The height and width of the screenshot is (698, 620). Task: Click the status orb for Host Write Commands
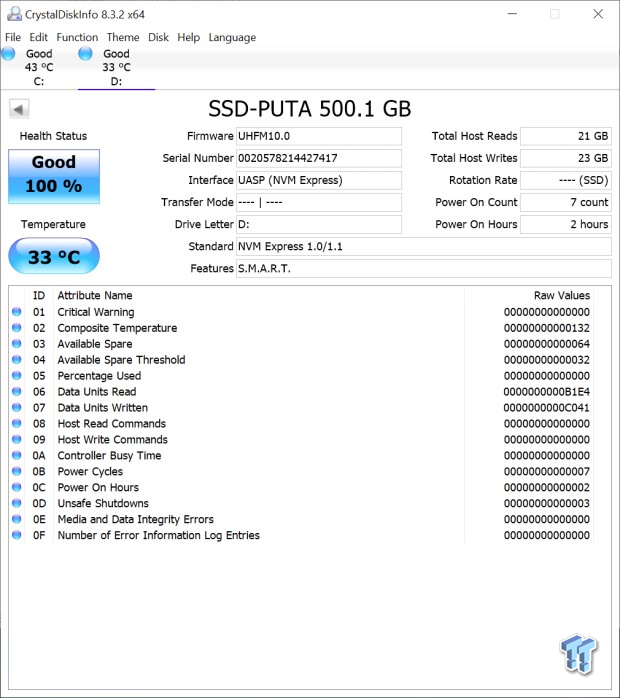click(17, 440)
